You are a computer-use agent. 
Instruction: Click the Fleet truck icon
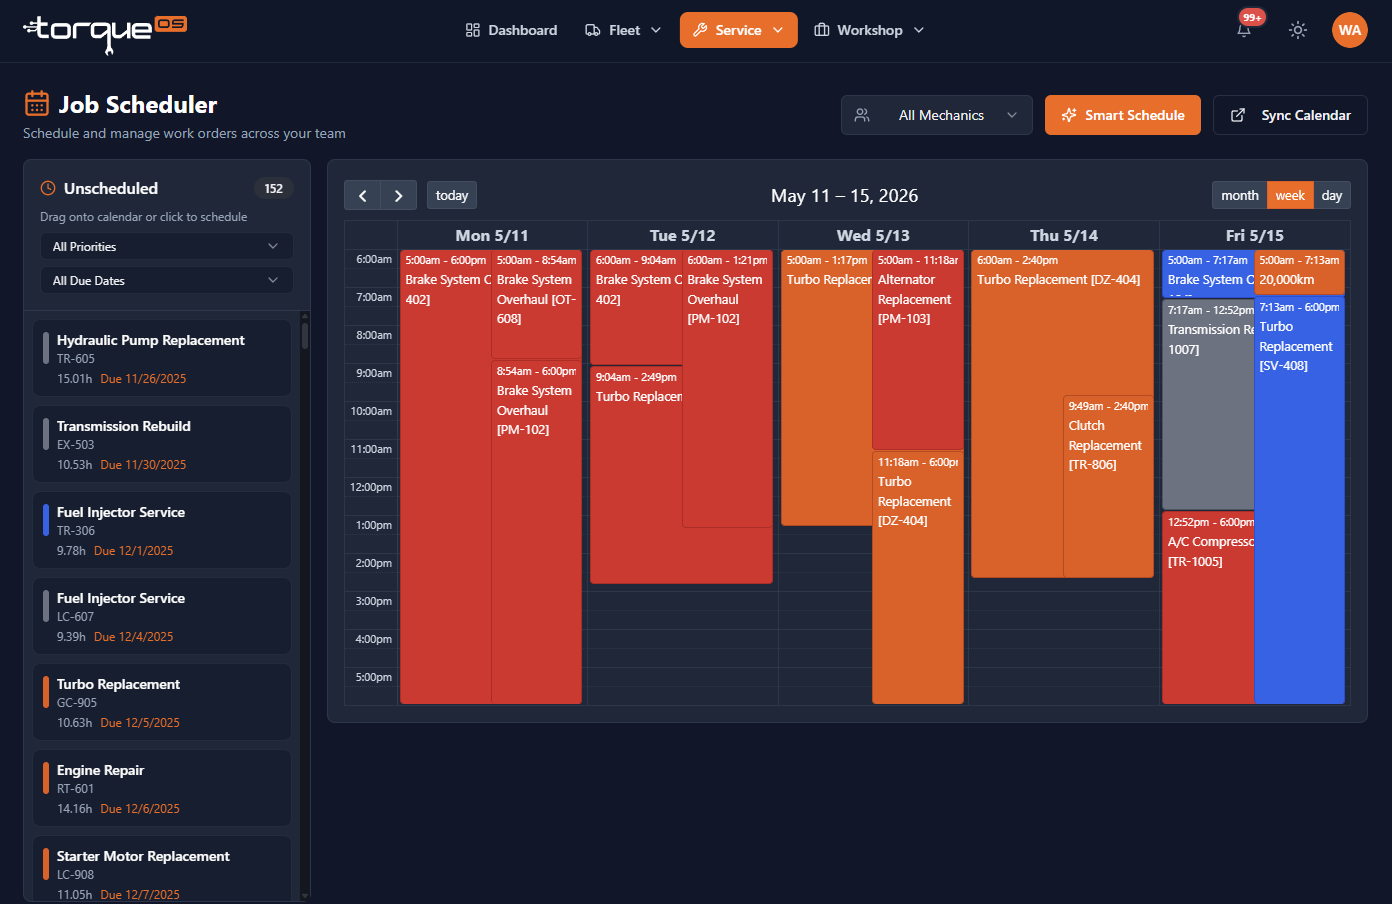tap(593, 30)
